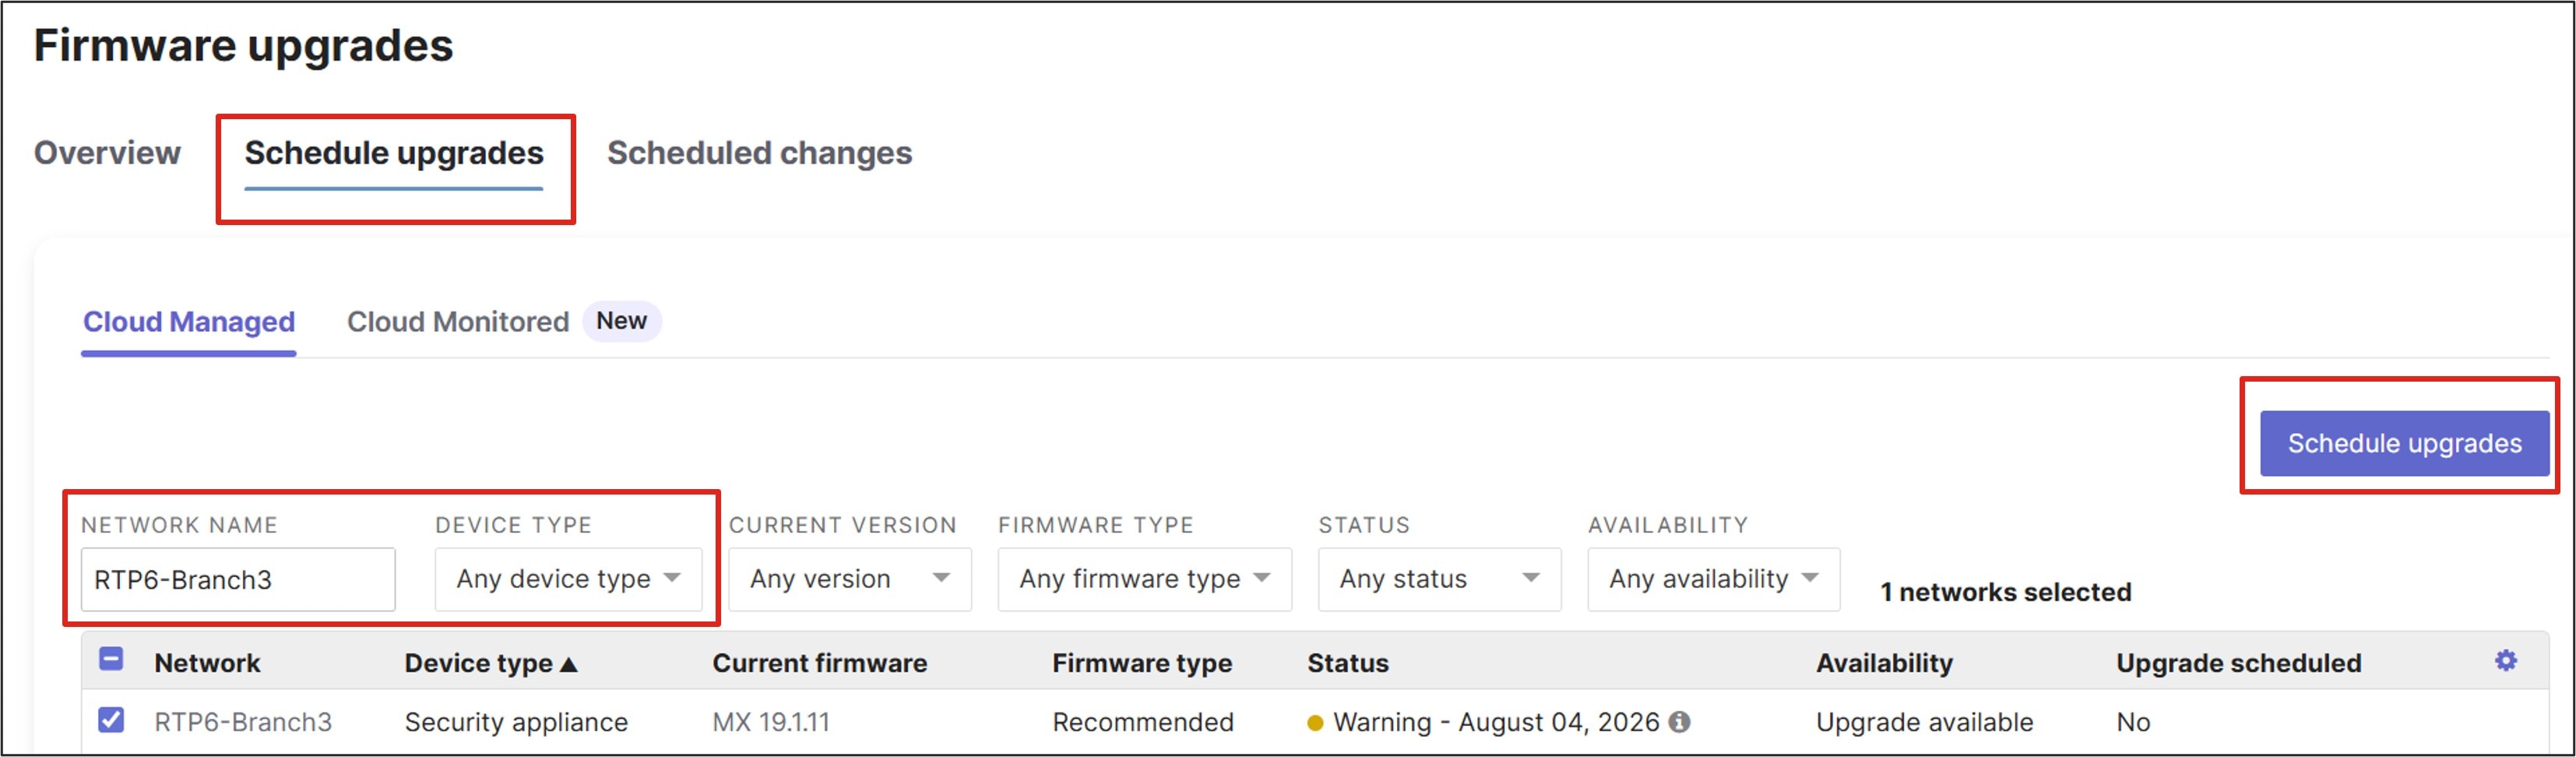This screenshot has width=2576, height=757.
Task: Sort by Firmware type column header
Action: click(x=1142, y=663)
